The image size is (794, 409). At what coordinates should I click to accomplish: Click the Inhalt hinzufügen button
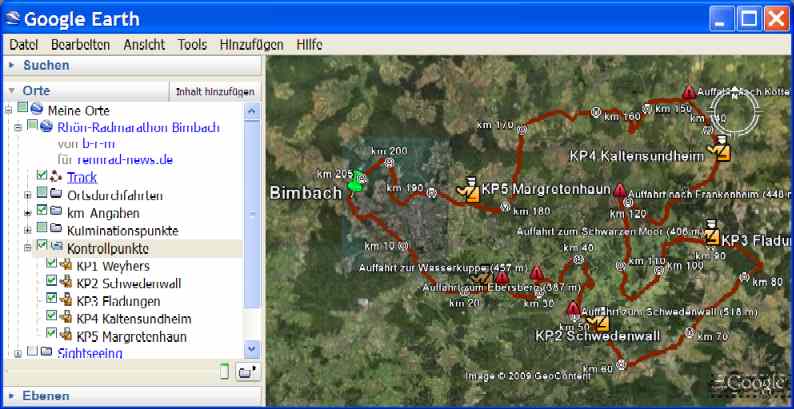(215, 91)
